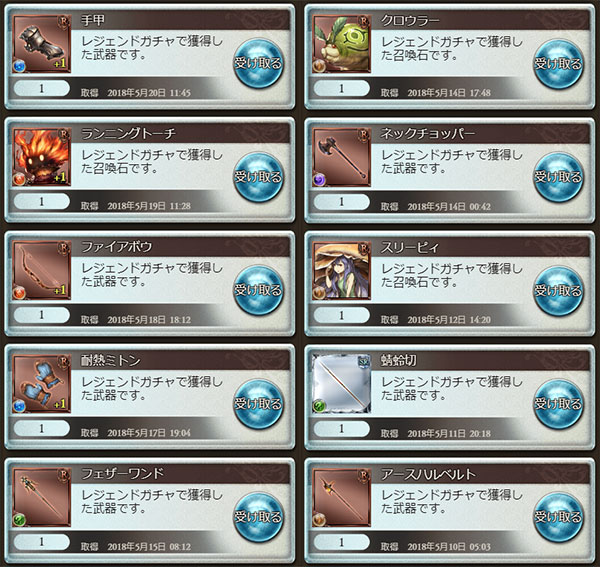This screenshot has height=567, width=600.
Task: Select the クロウラー green summon icon
Action: coord(342,44)
